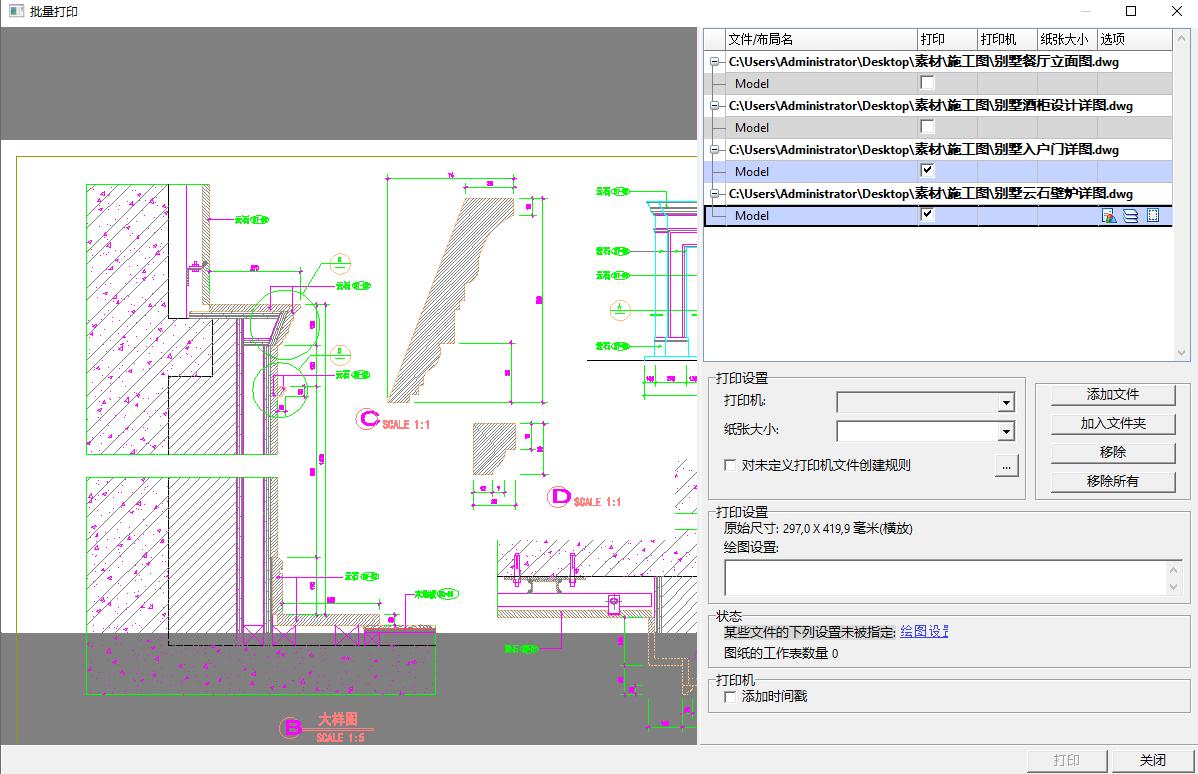The height and width of the screenshot is (774, 1198).
Task: Collapse the 别墅餐厅立面图.dwg tree node
Action: [714, 62]
